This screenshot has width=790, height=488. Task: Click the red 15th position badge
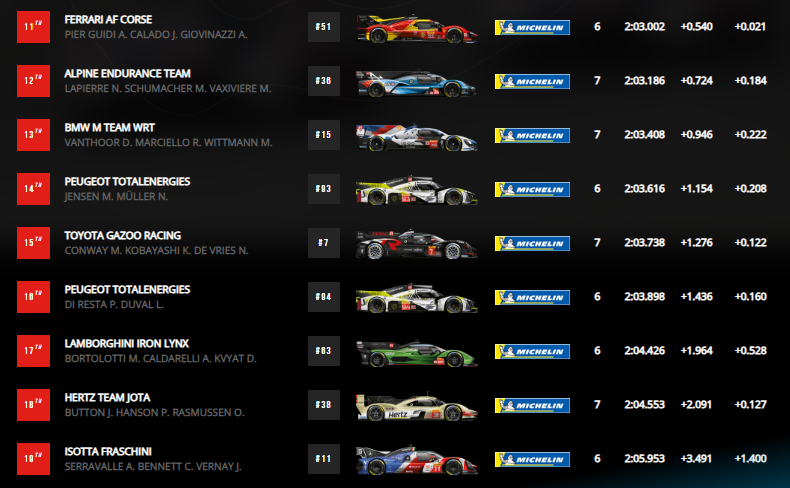click(33, 243)
